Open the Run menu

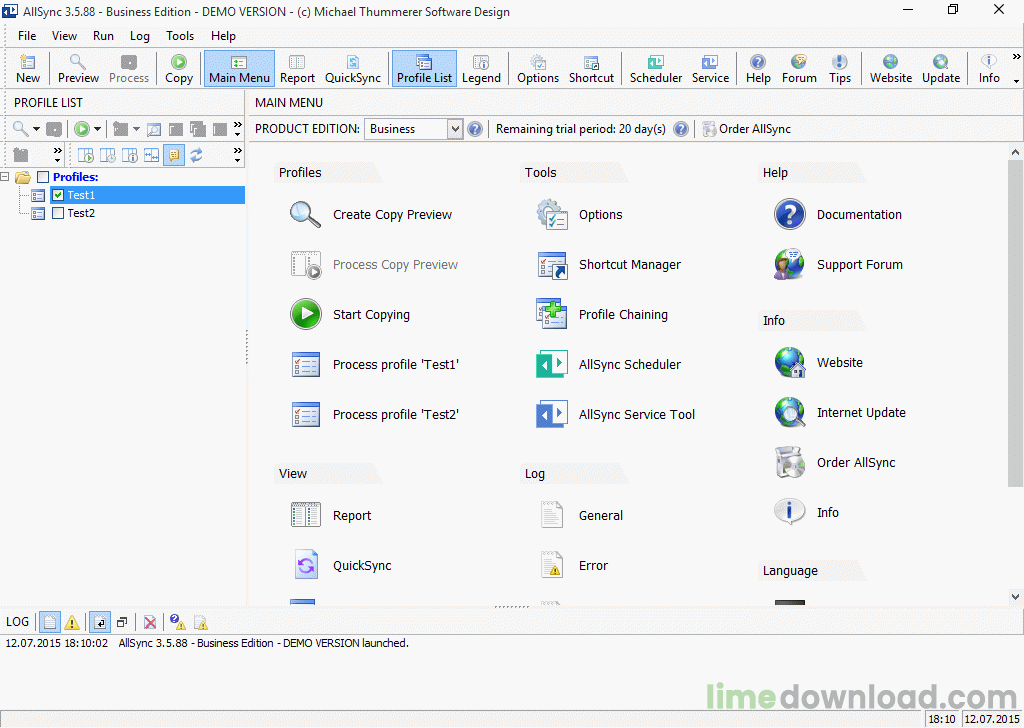(103, 36)
